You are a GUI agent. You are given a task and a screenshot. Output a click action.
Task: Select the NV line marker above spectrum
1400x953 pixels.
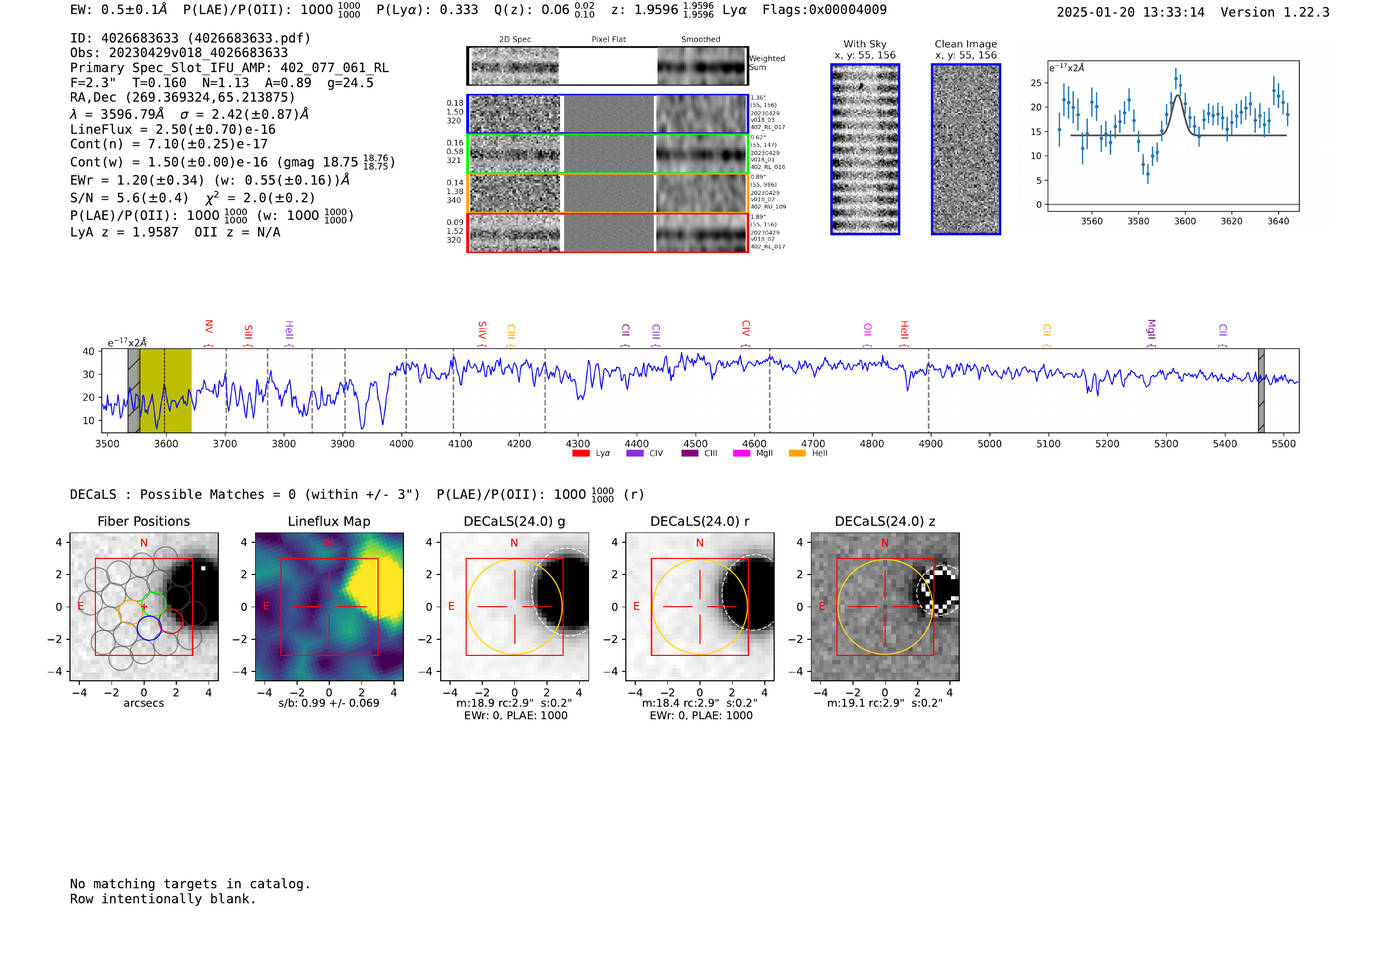pyautogui.click(x=208, y=332)
